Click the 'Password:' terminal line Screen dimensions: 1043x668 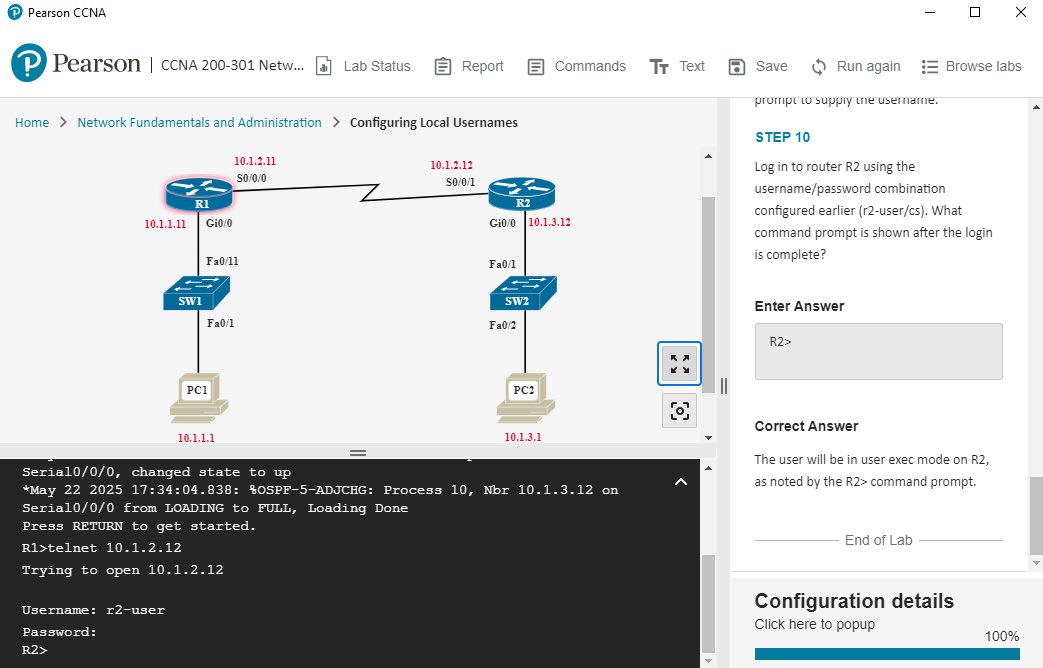coord(59,632)
